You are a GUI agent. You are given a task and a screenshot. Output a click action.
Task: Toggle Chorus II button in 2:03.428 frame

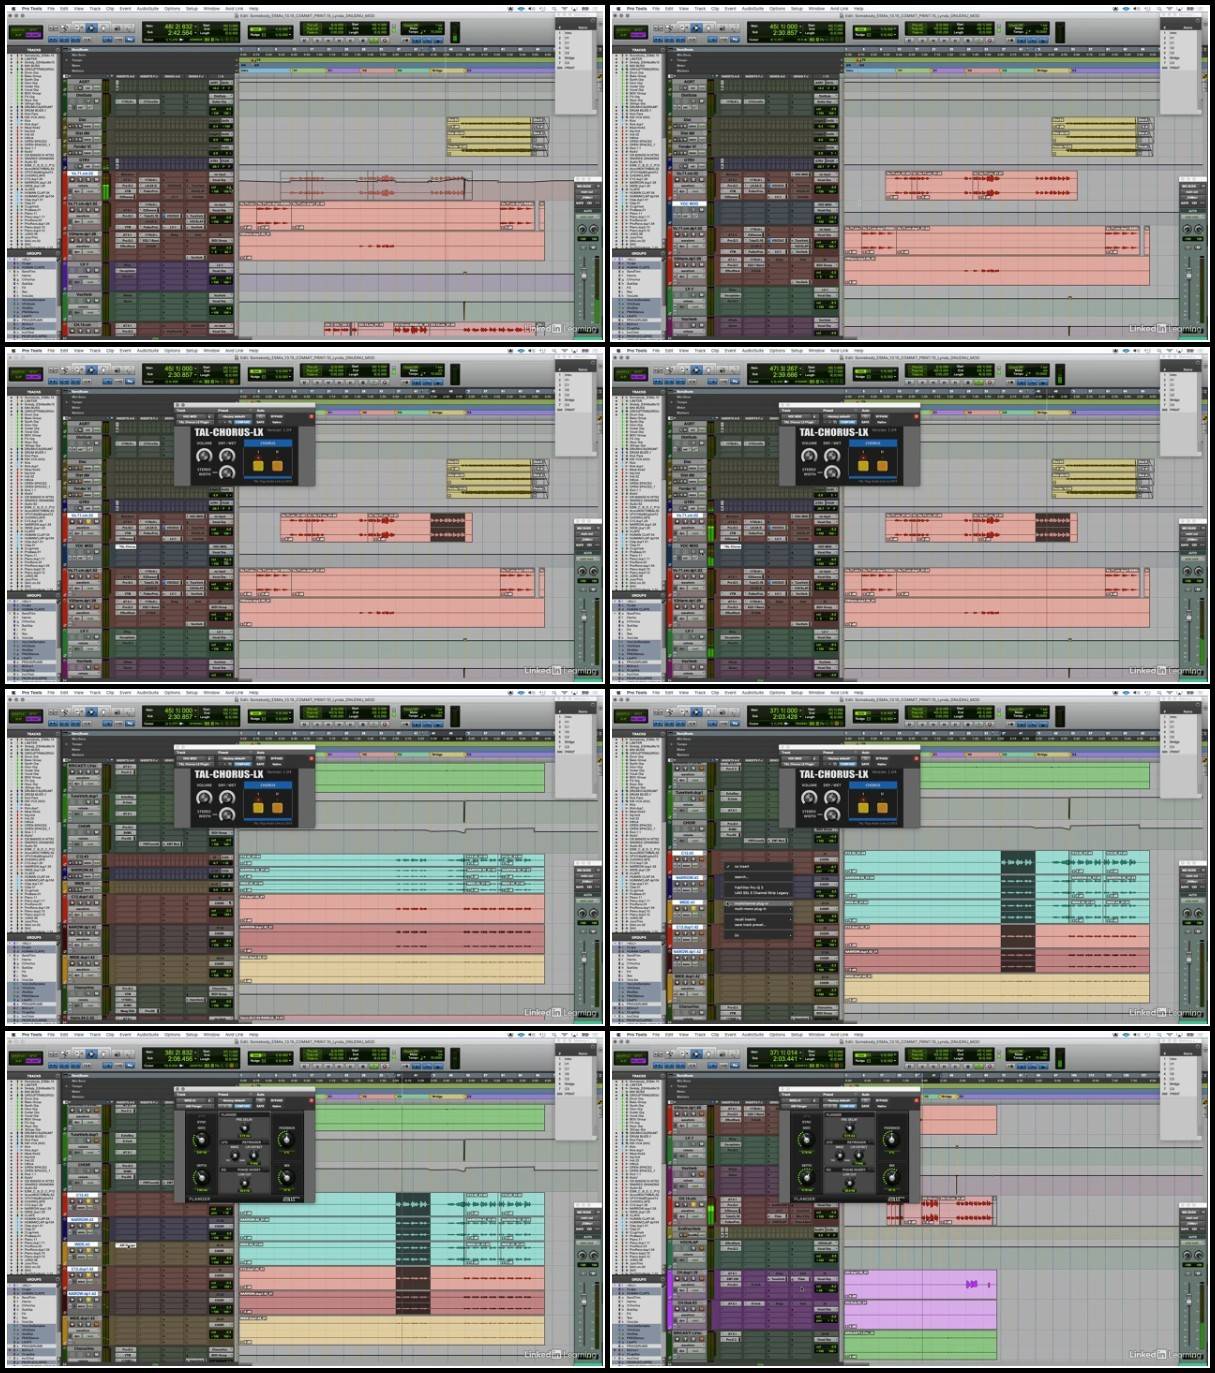882,806
